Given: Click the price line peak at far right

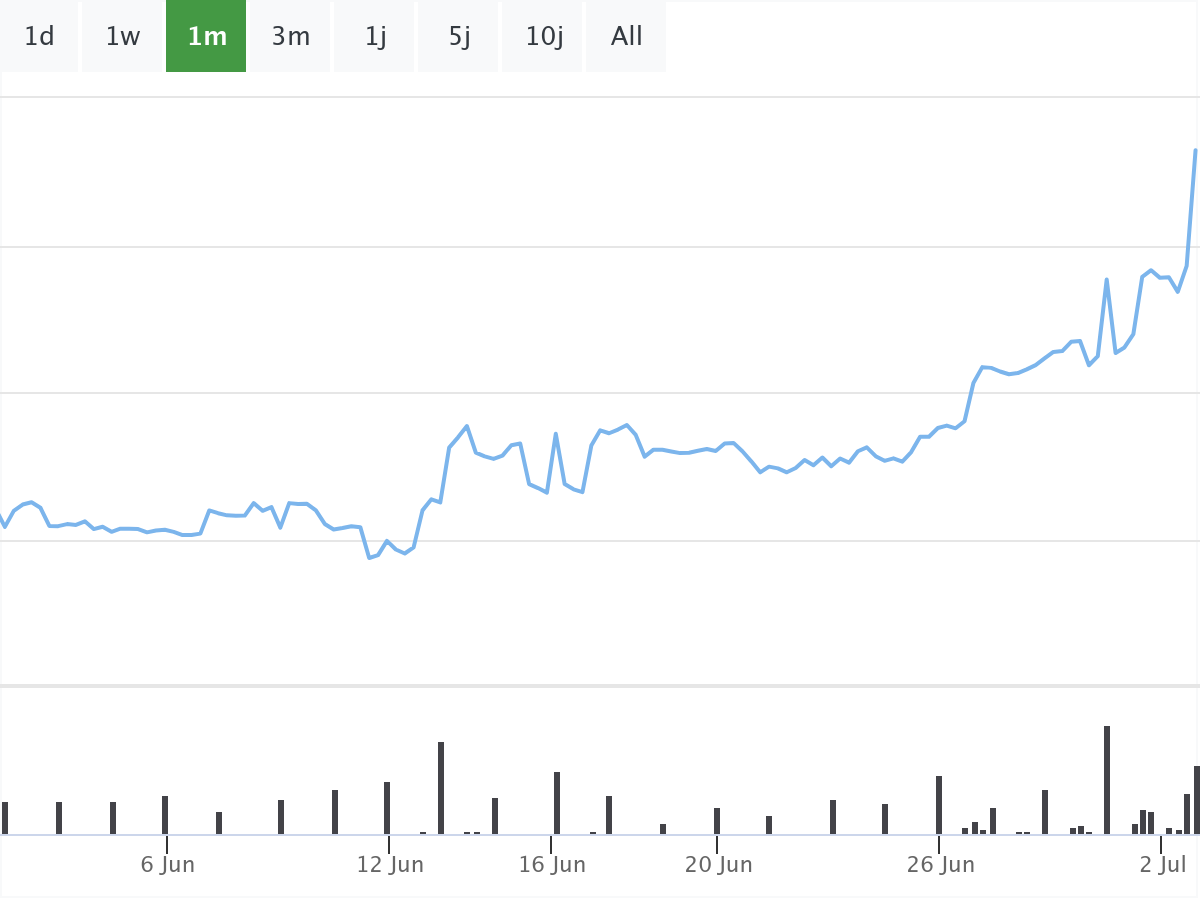Looking at the screenshot, I should point(1195,151).
